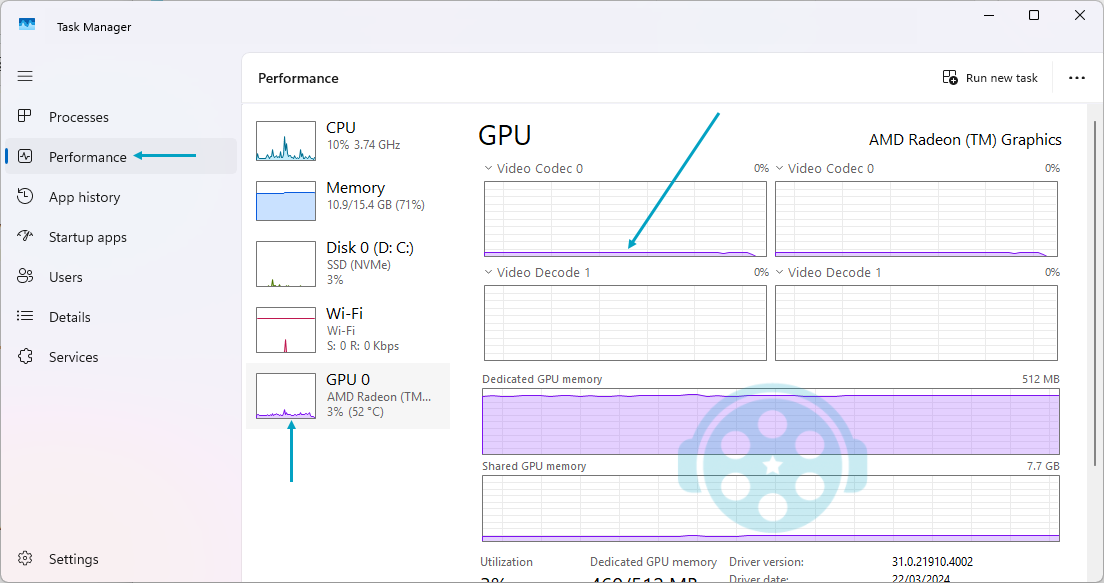Click the Memory 10.9/15.4 GB (71%) text
The width and height of the screenshot is (1104, 583).
pos(375,205)
